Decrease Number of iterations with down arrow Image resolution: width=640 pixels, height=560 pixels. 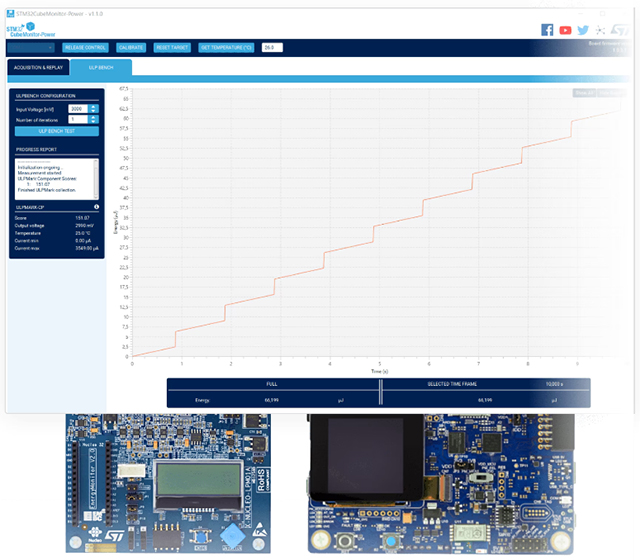[93, 121]
